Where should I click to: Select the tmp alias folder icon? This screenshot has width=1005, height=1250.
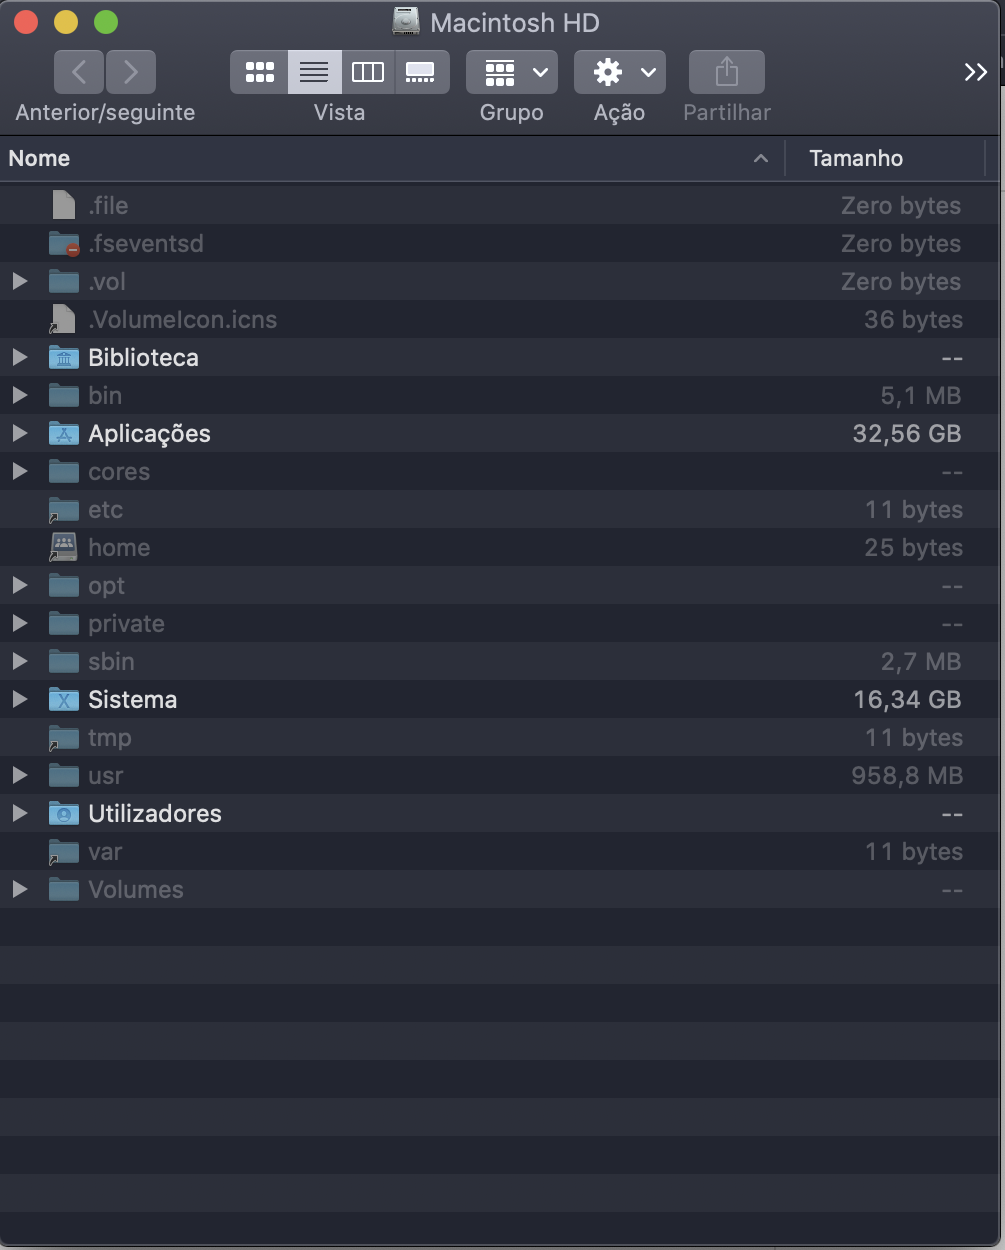click(x=64, y=738)
